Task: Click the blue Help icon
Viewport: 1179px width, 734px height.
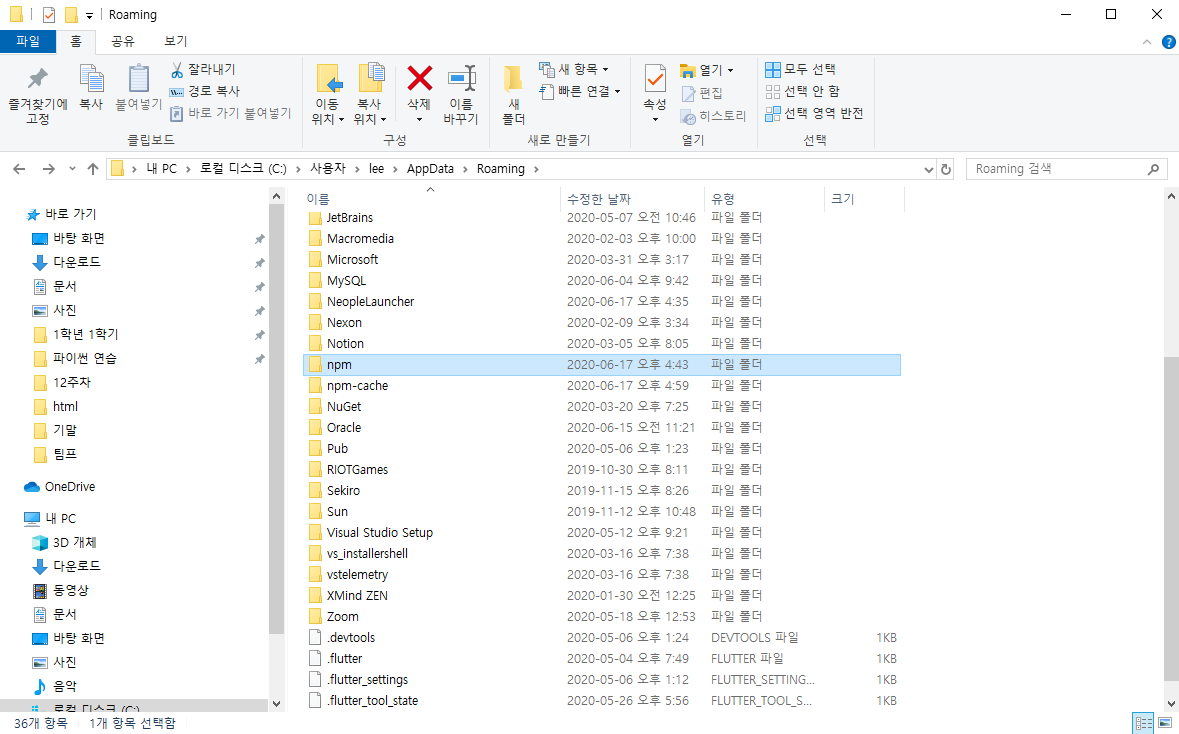Action: (x=1169, y=42)
